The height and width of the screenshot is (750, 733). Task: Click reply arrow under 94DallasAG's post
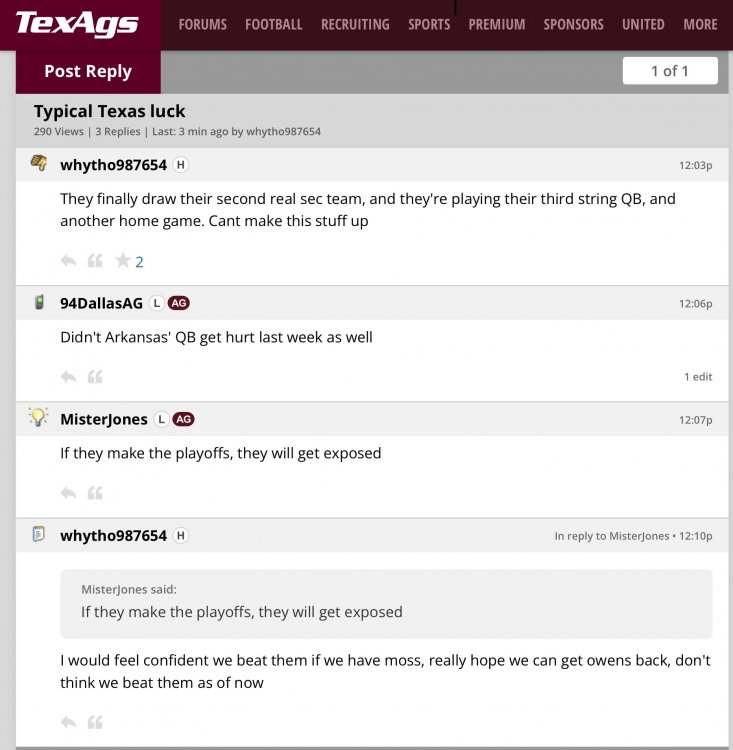tap(68, 377)
